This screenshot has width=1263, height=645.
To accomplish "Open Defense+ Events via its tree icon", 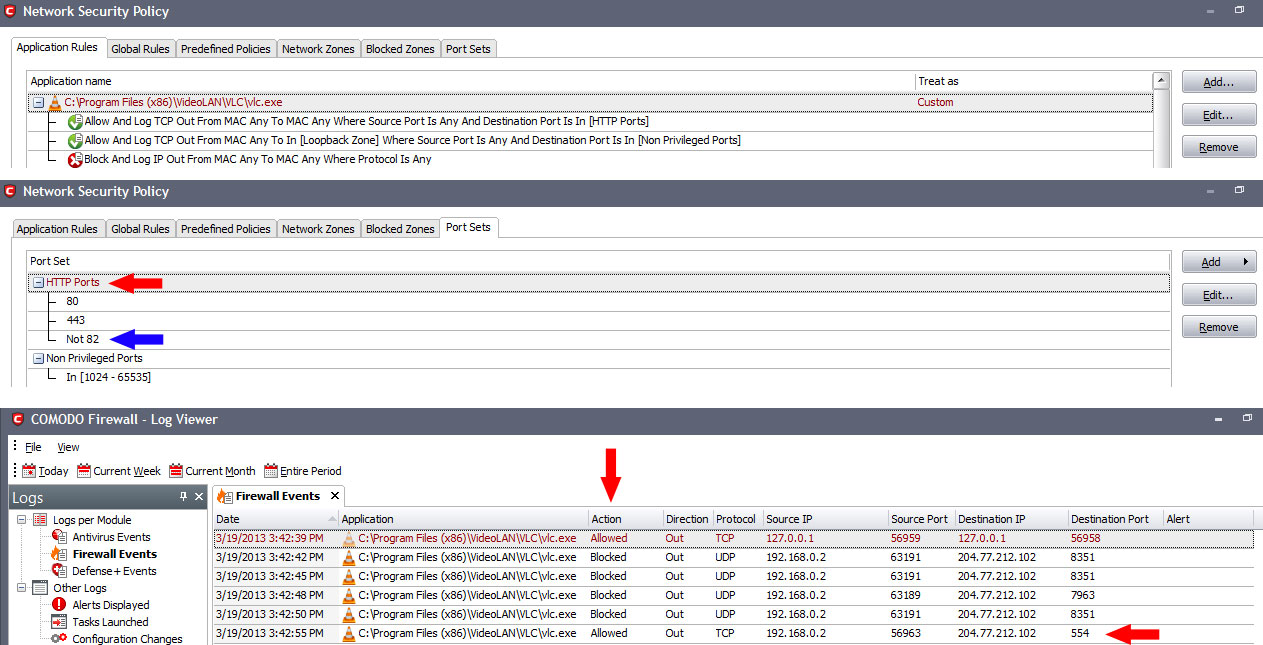I will point(58,571).
